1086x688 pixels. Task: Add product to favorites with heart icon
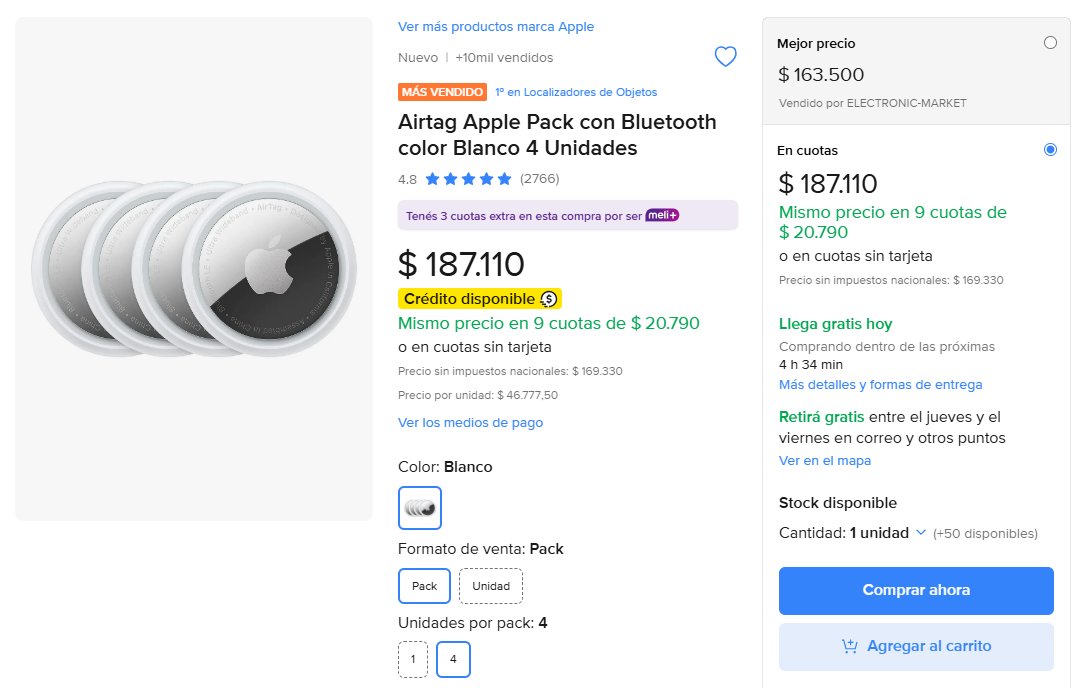point(725,56)
